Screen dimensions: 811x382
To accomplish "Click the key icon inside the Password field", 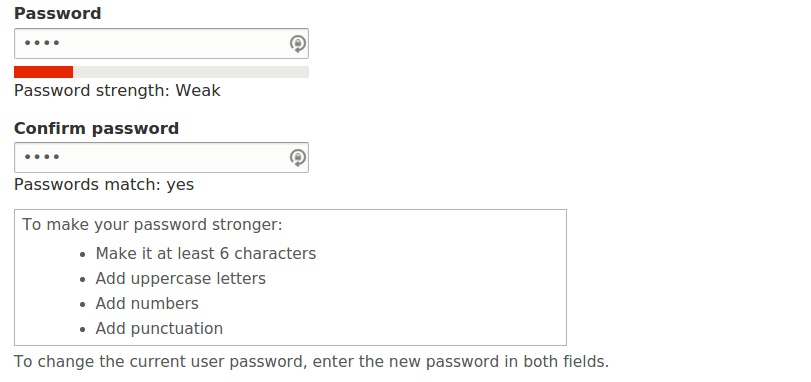I will point(297,44).
